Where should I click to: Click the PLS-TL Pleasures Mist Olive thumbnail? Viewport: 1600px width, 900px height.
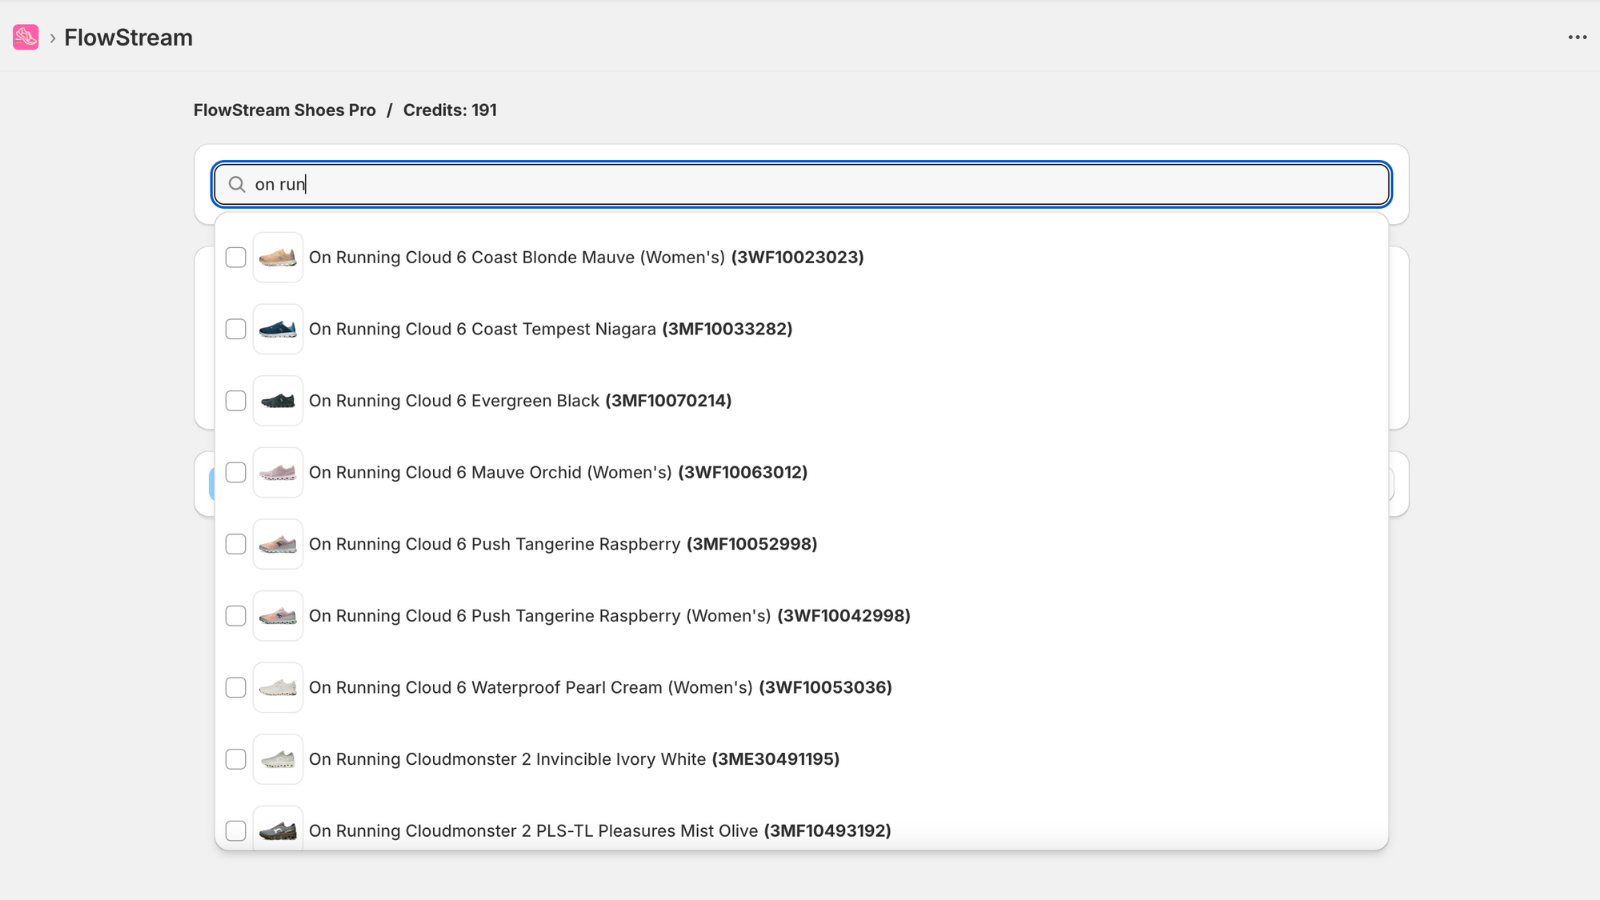pyautogui.click(x=278, y=829)
